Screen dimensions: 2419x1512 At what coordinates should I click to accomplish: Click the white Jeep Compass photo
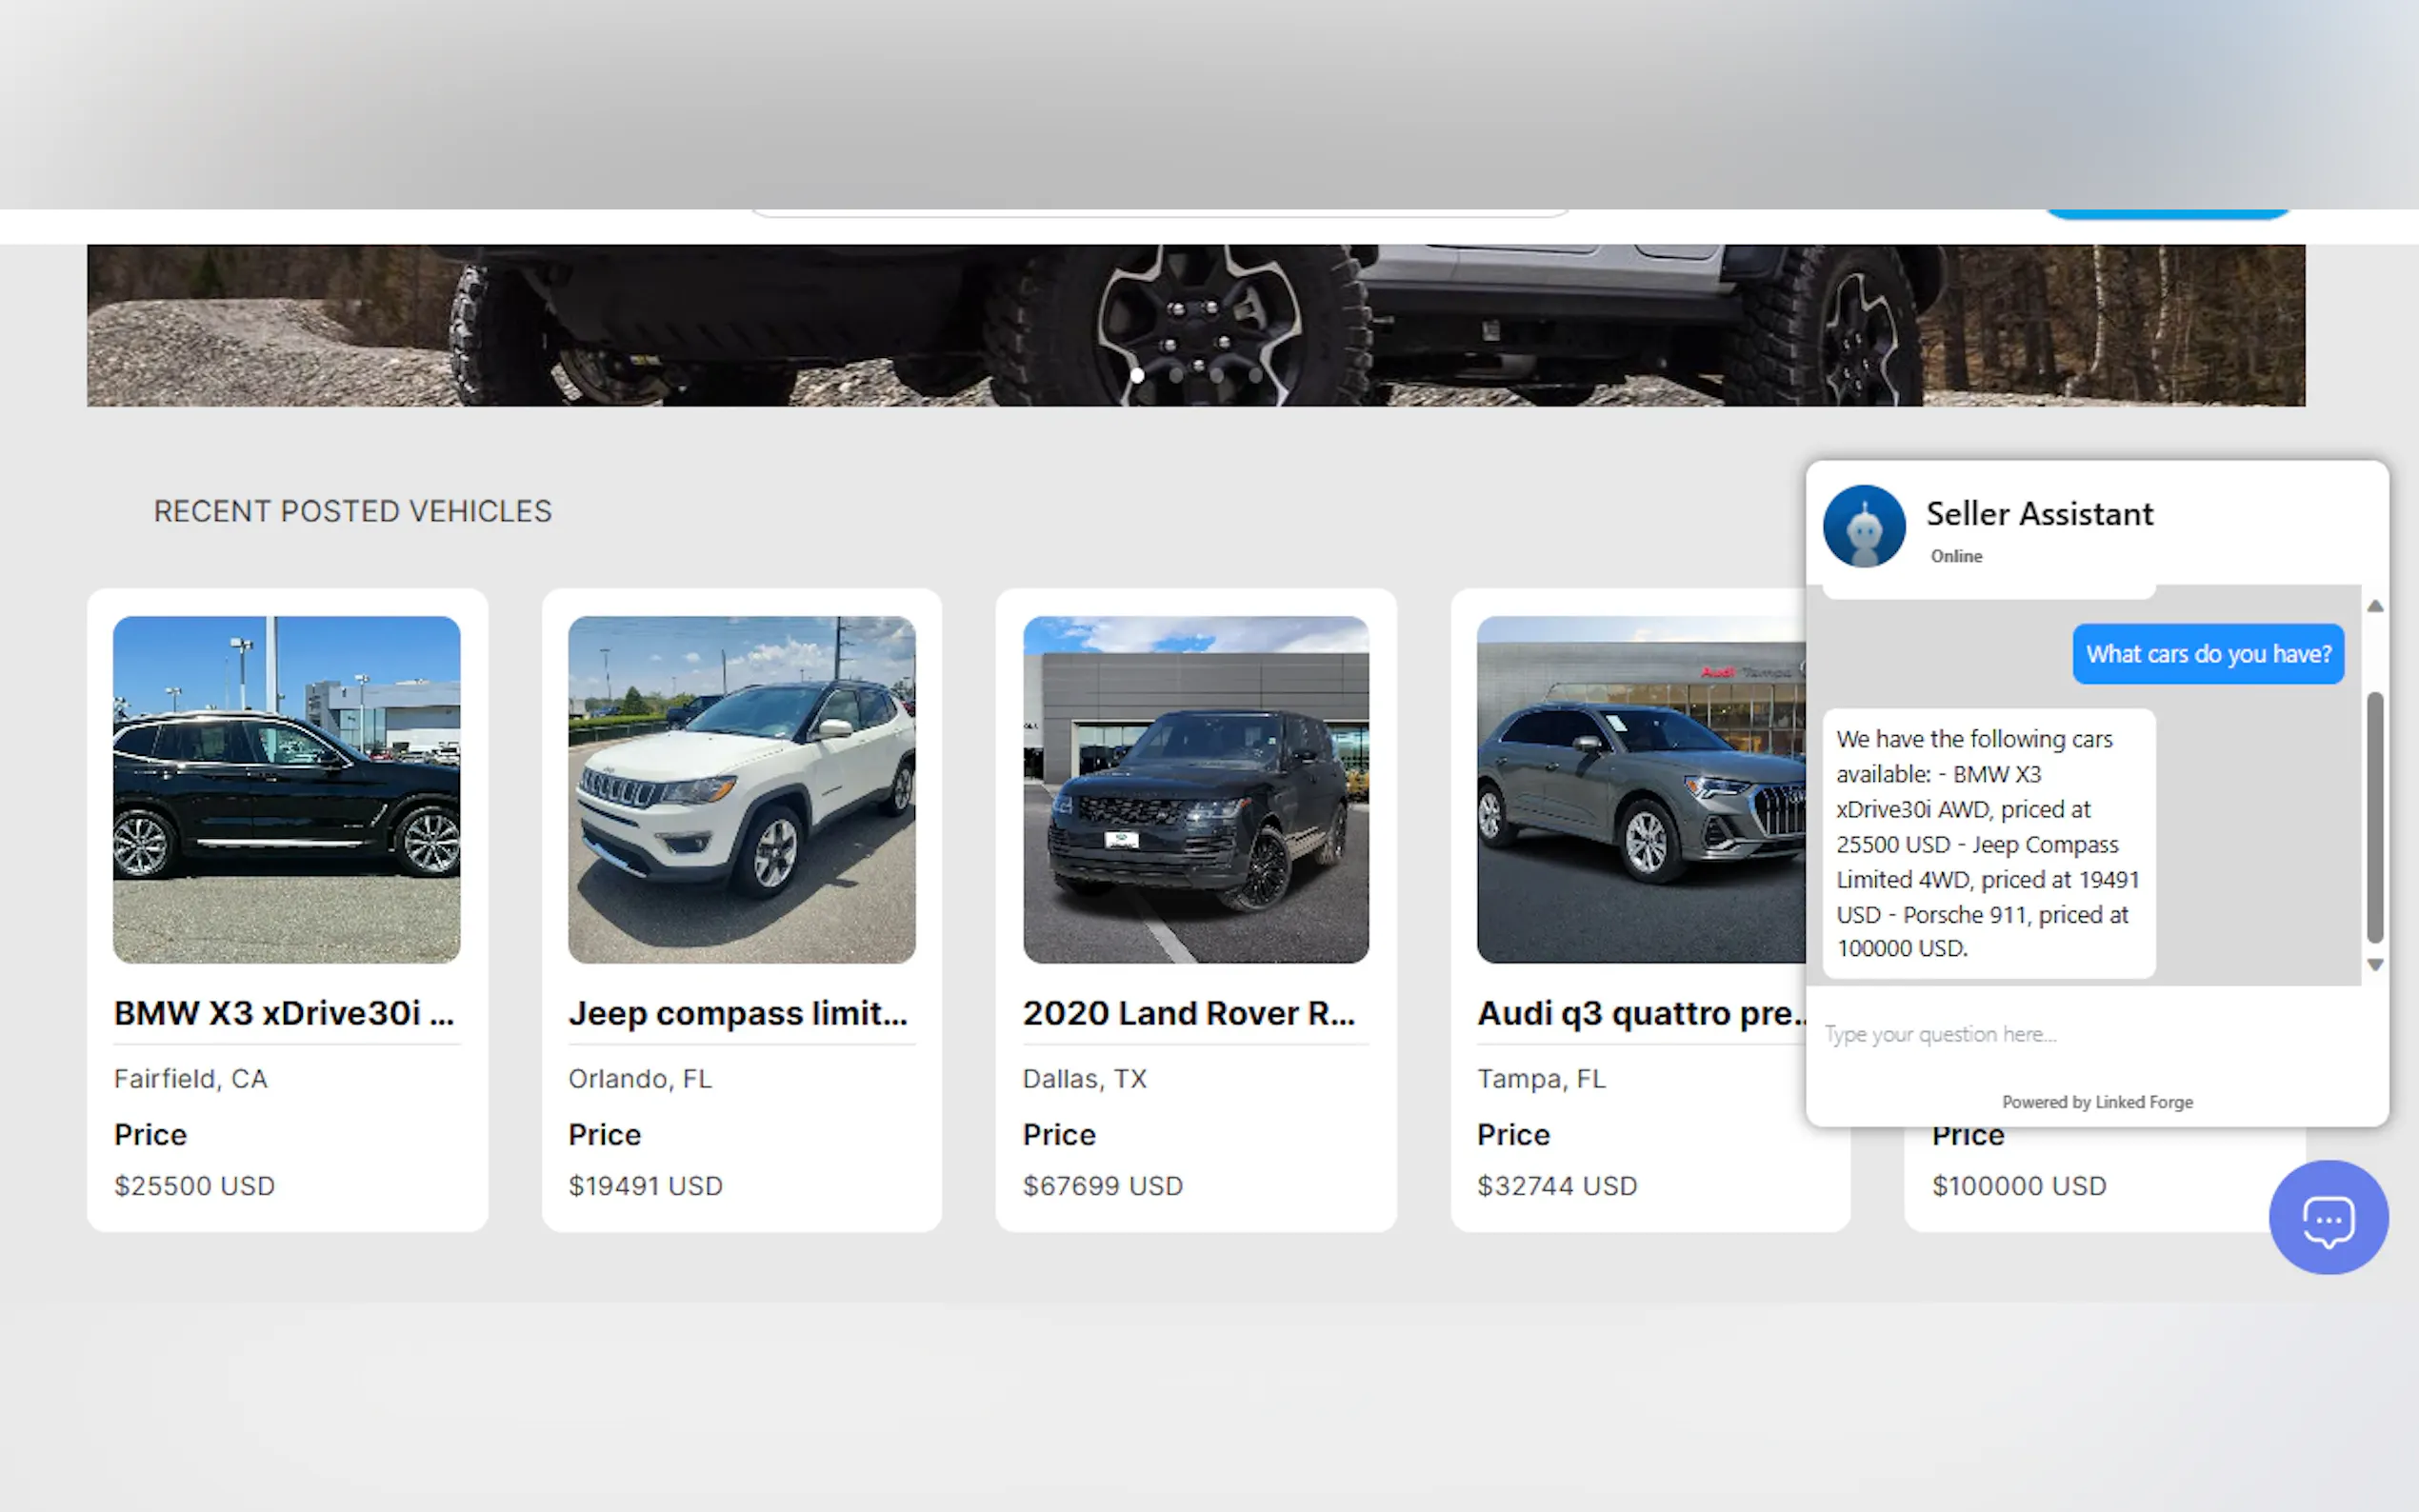(x=741, y=789)
